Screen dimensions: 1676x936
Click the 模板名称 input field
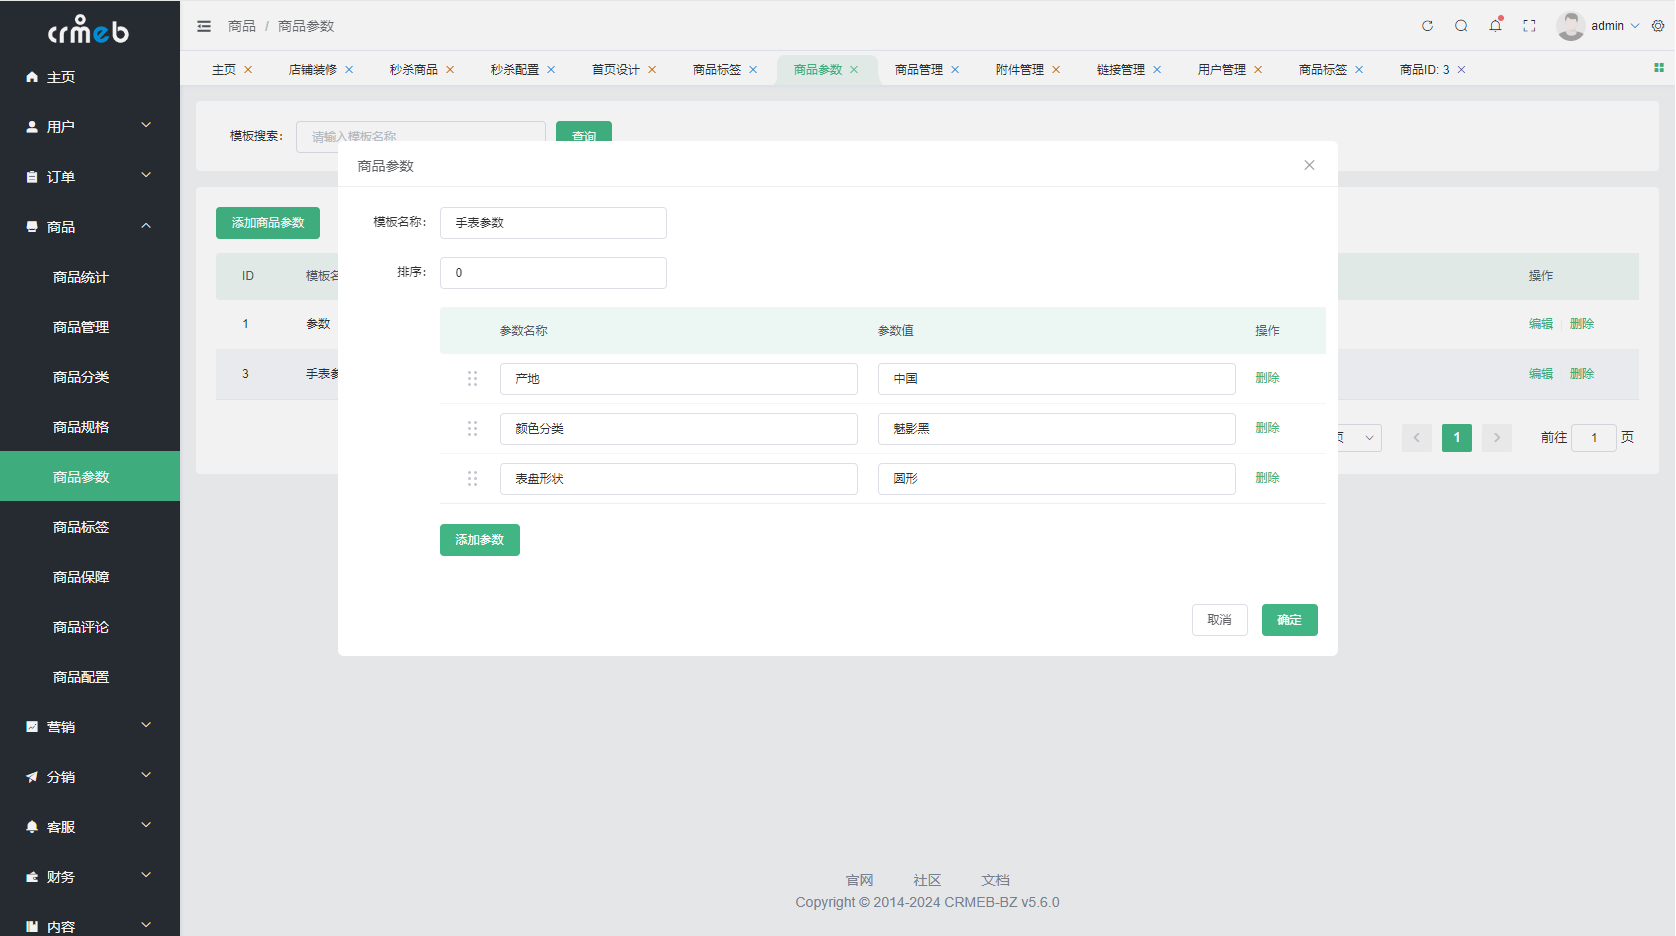click(553, 223)
